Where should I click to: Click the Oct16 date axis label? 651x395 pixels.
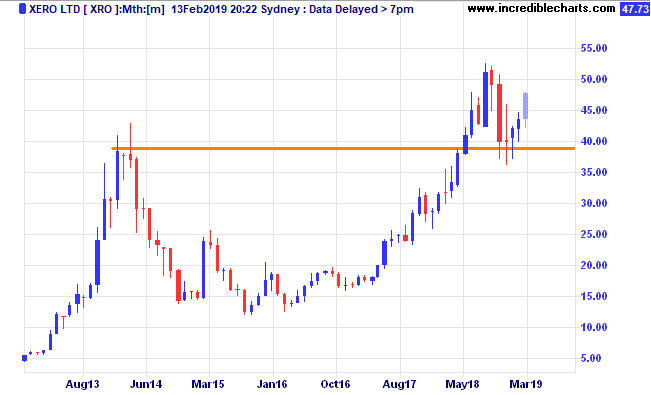tap(335, 384)
